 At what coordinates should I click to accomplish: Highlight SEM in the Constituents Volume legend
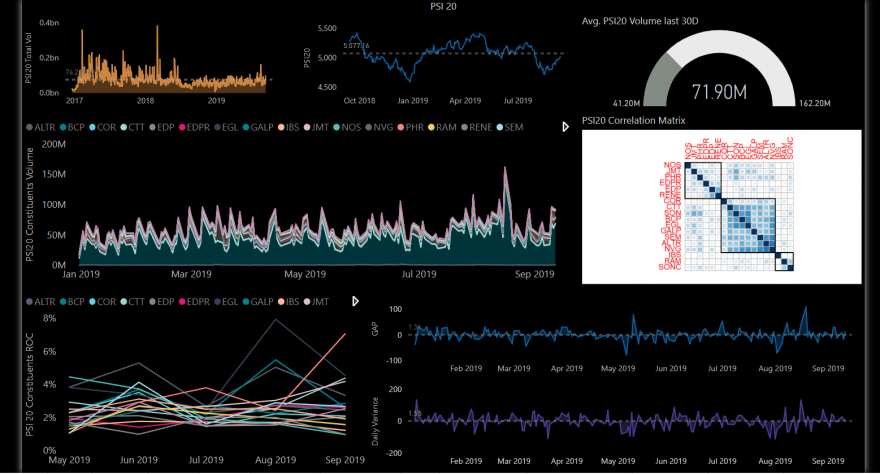(510, 127)
